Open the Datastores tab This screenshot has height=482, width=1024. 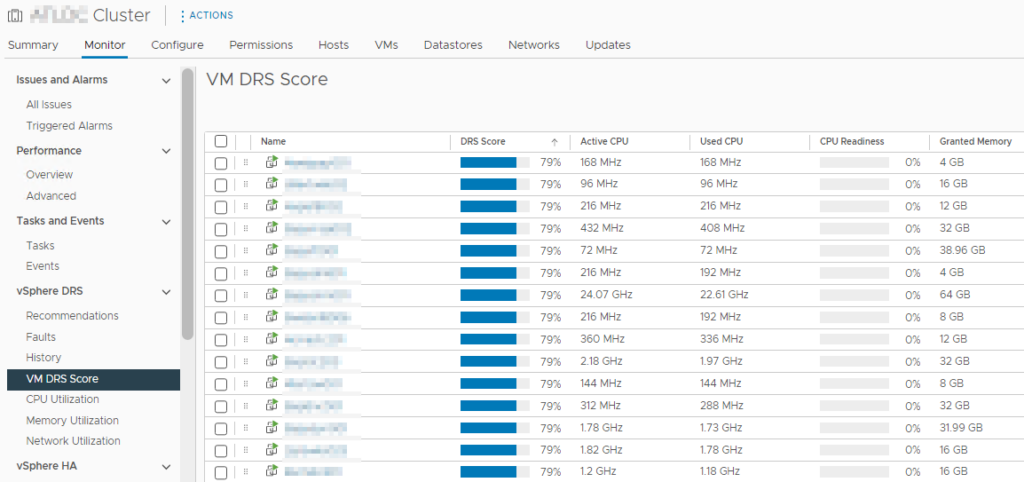pos(453,45)
